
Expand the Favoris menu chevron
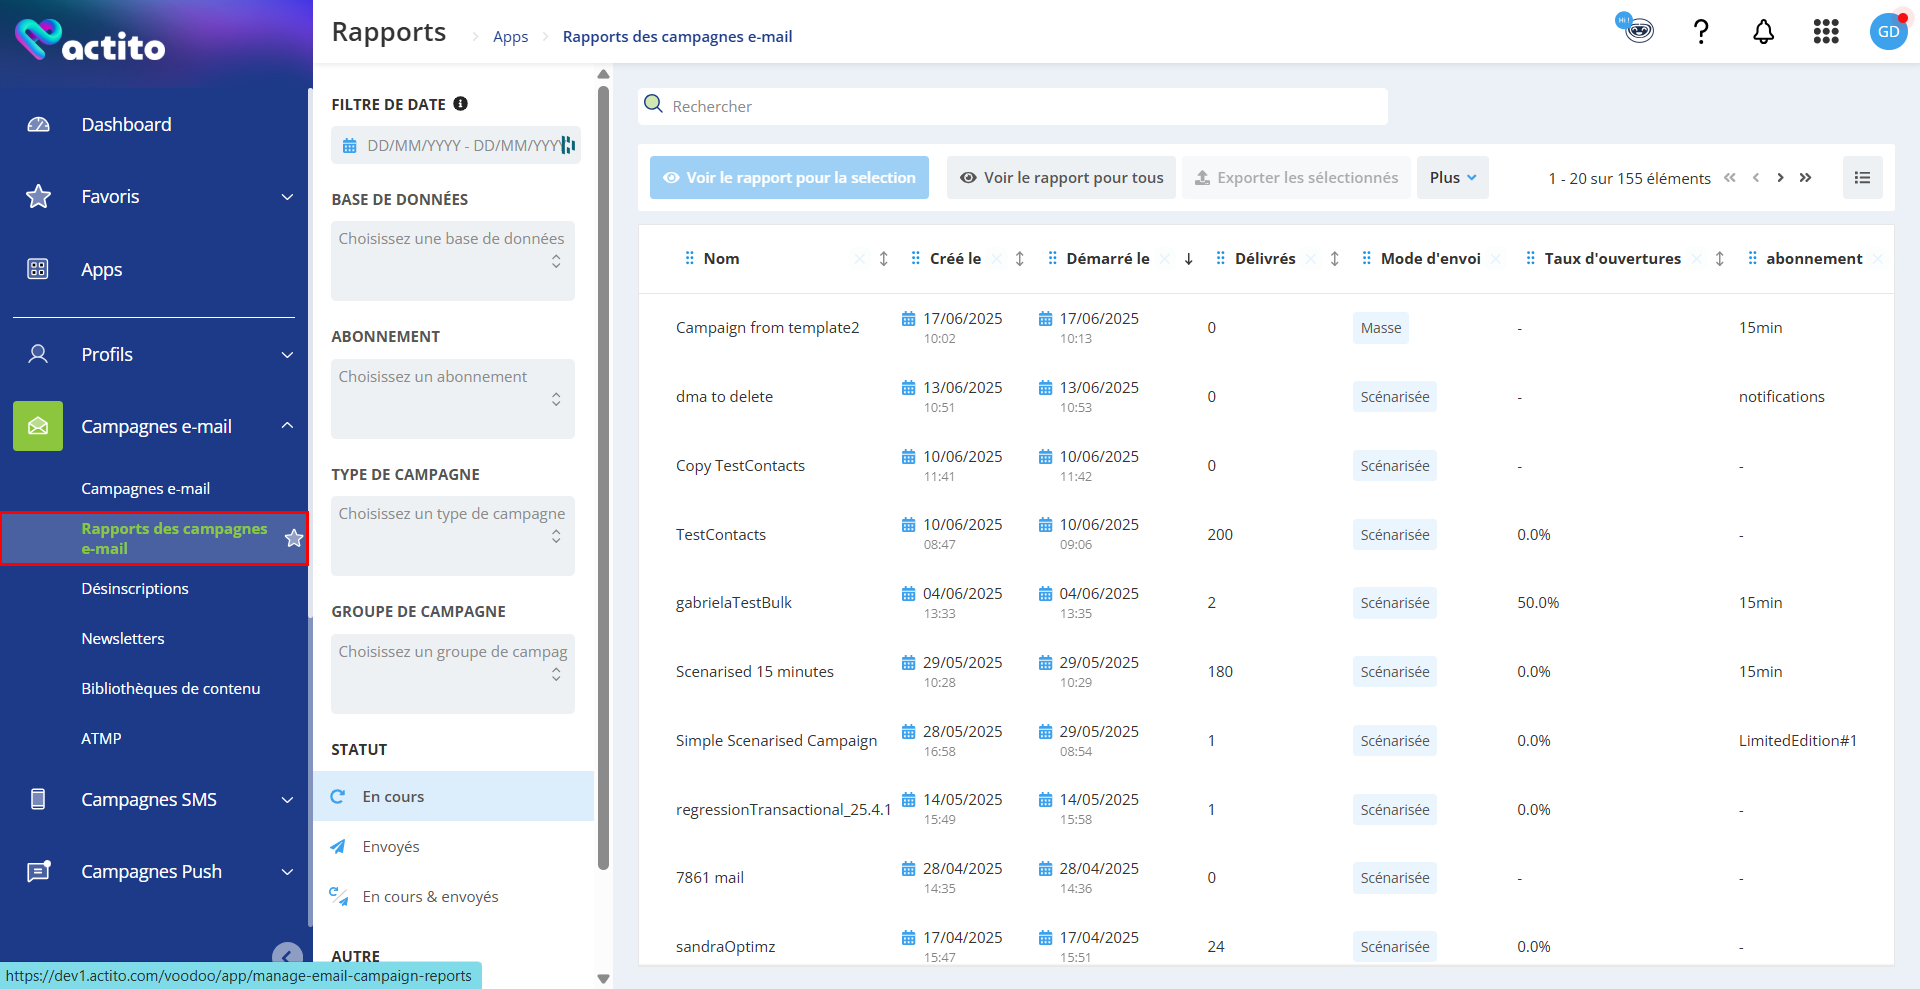click(x=287, y=197)
